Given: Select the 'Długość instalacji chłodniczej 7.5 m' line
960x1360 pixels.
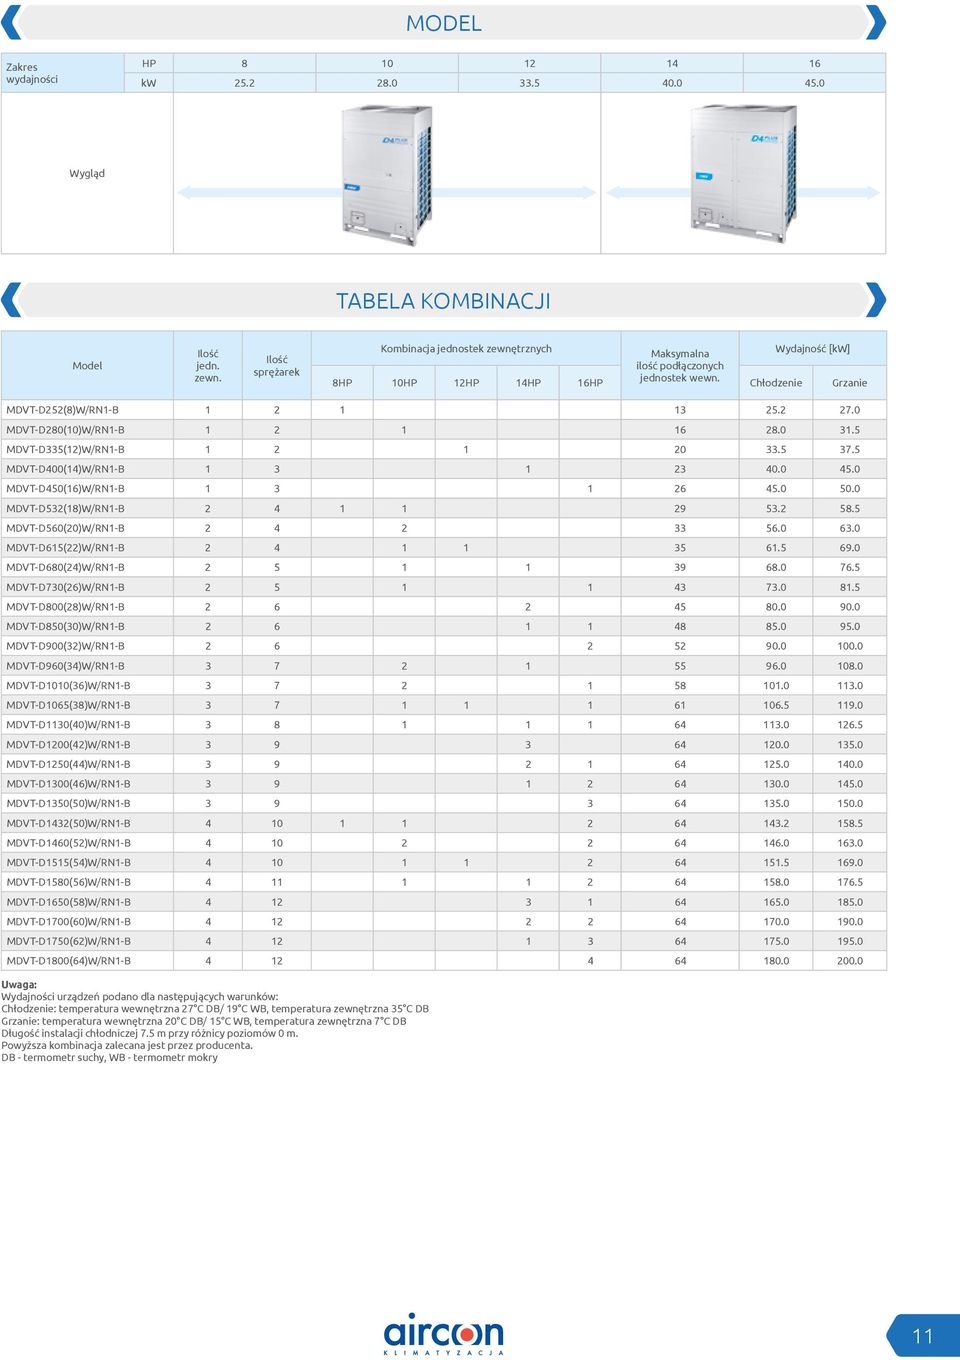Looking at the screenshot, I should [x=150, y=1034].
